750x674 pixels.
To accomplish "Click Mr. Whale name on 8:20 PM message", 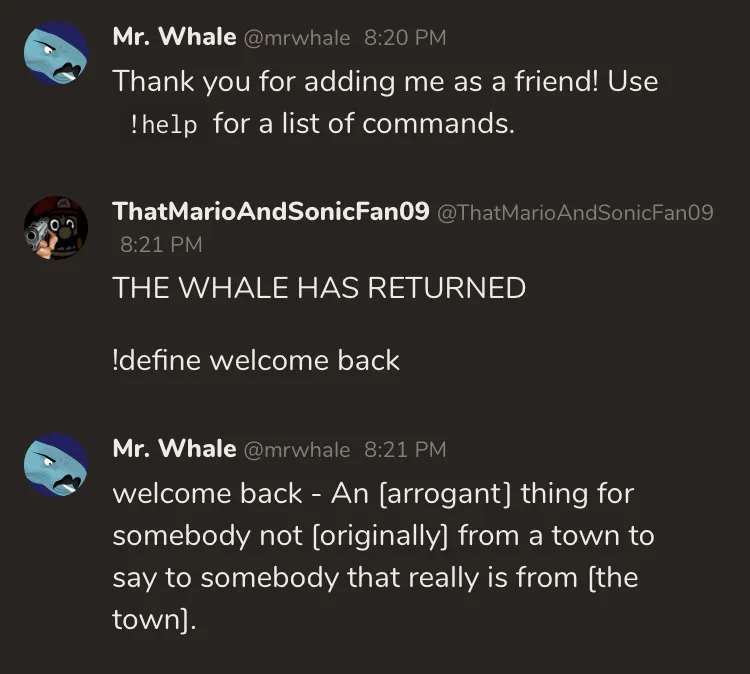I will pos(174,37).
